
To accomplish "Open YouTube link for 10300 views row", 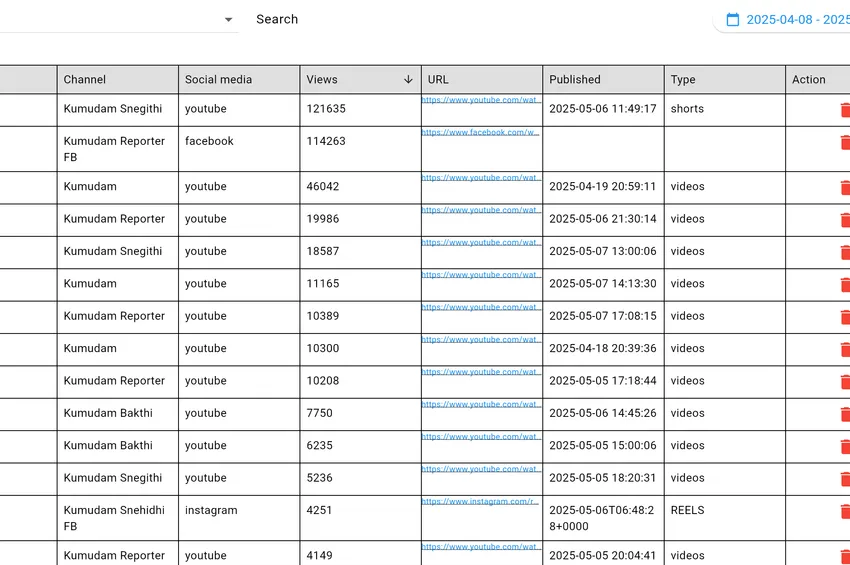I will point(481,339).
